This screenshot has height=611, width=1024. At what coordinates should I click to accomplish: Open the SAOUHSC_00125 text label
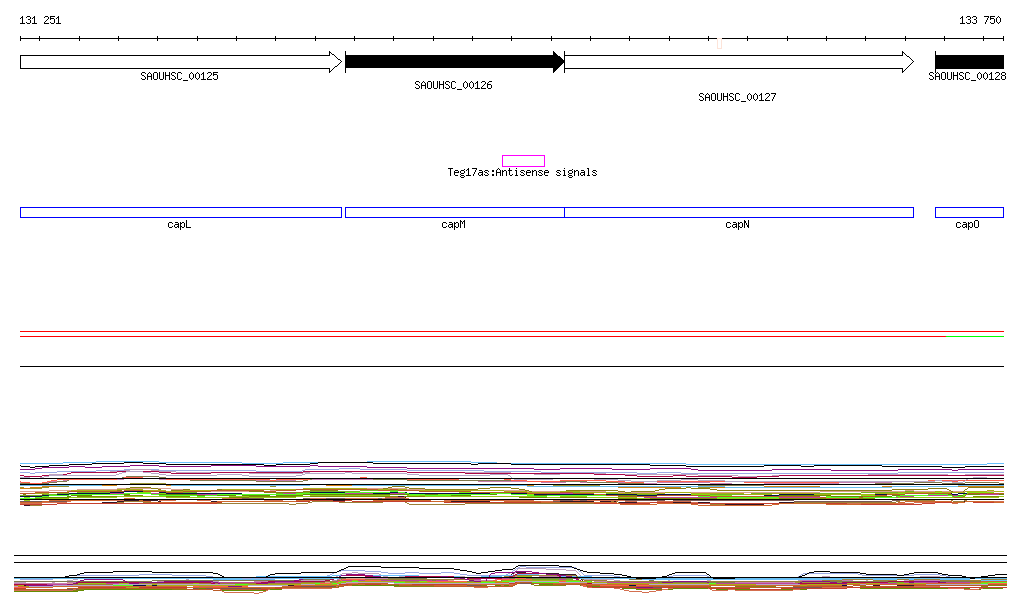(179, 76)
